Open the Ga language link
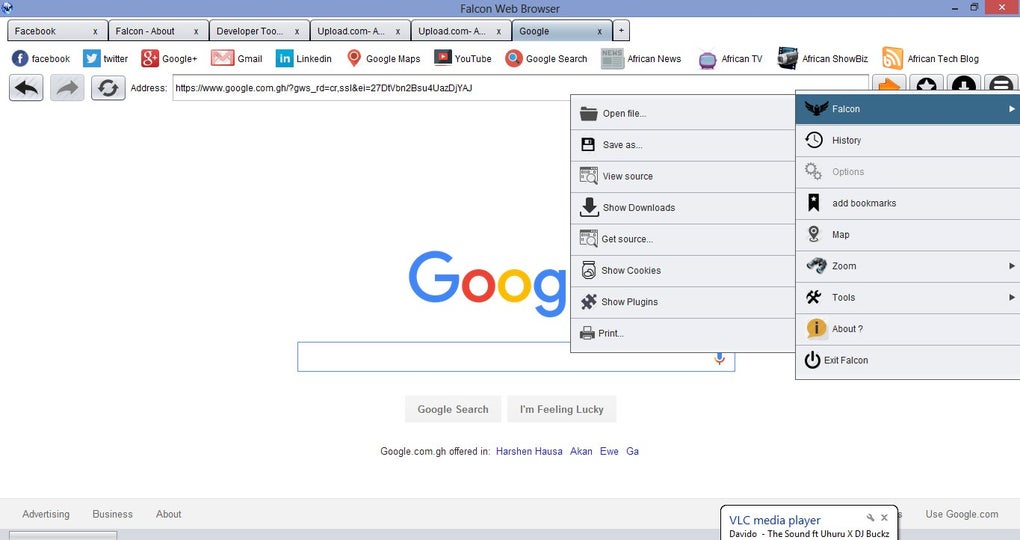This screenshot has height=540, width=1020. [x=632, y=451]
